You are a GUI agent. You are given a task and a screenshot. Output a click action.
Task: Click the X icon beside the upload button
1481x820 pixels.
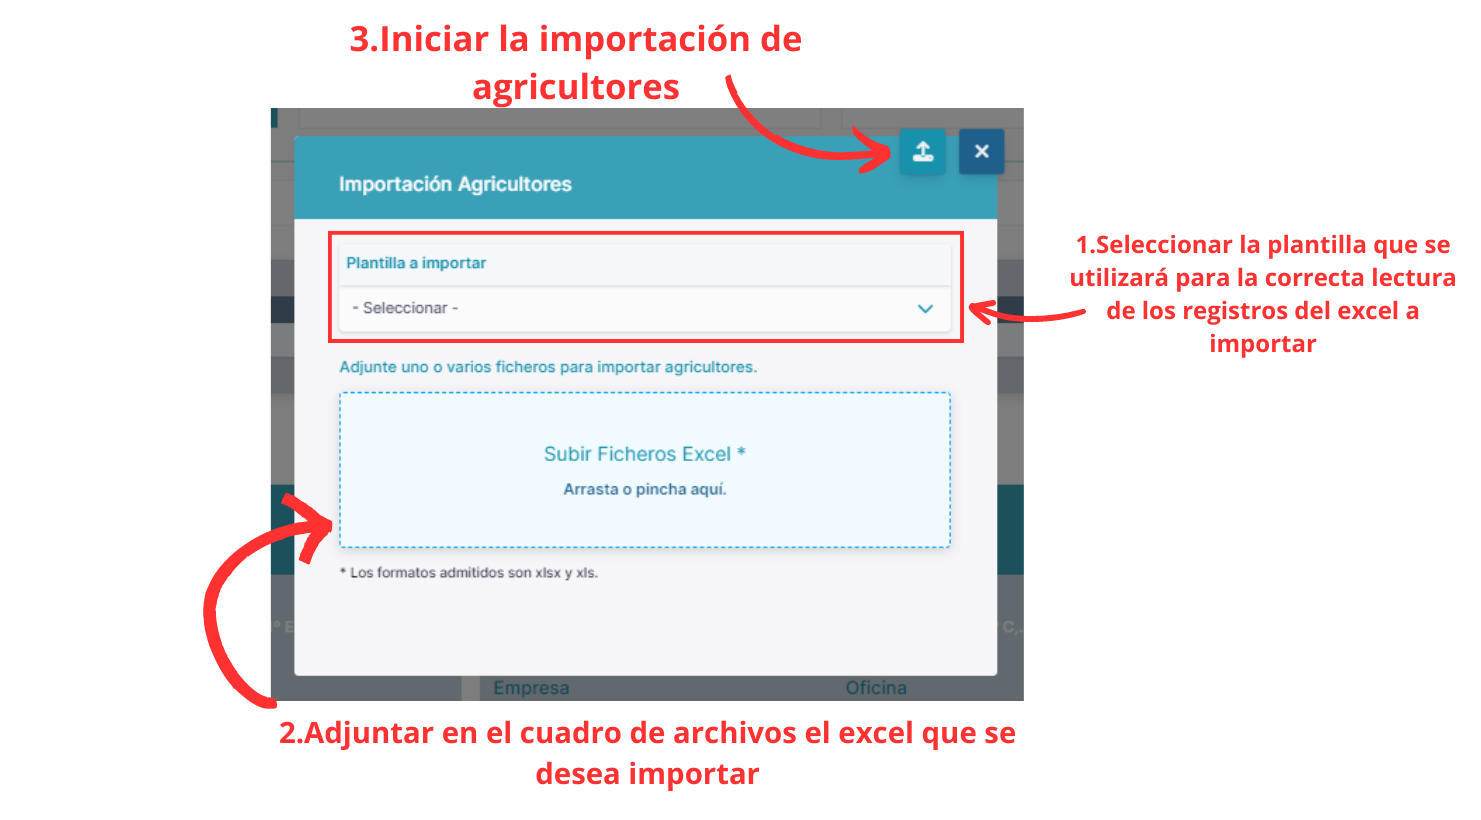pyautogui.click(x=980, y=151)
